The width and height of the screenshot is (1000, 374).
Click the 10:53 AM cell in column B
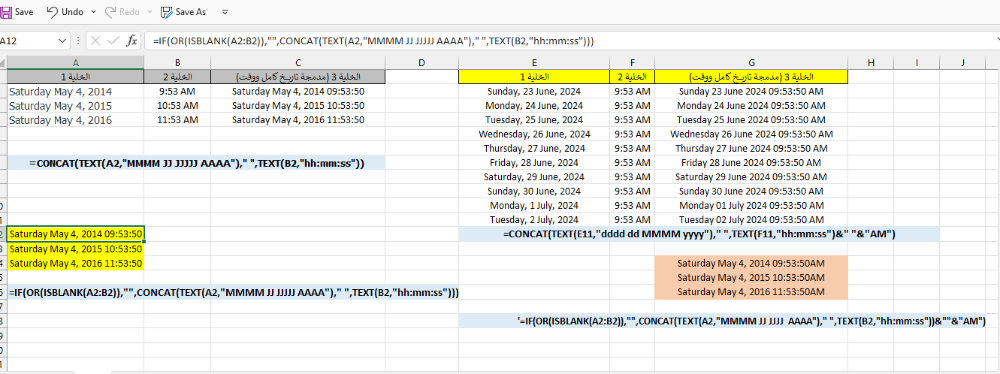click(x=177, y=106)
